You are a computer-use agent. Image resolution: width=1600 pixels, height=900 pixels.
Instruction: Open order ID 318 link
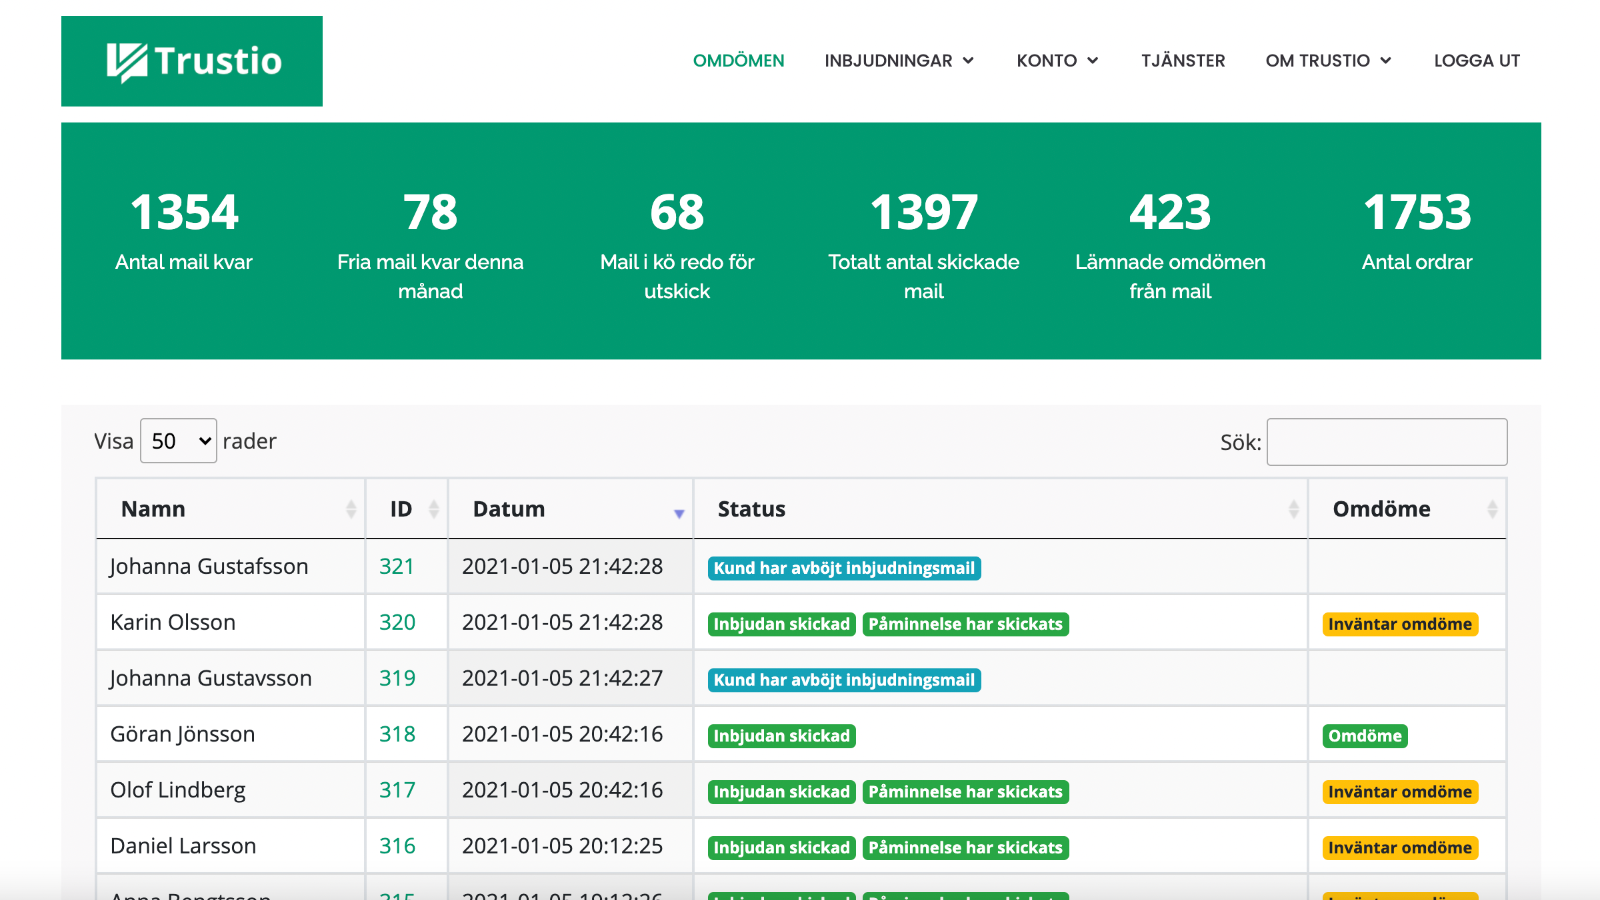click(397, 735)
